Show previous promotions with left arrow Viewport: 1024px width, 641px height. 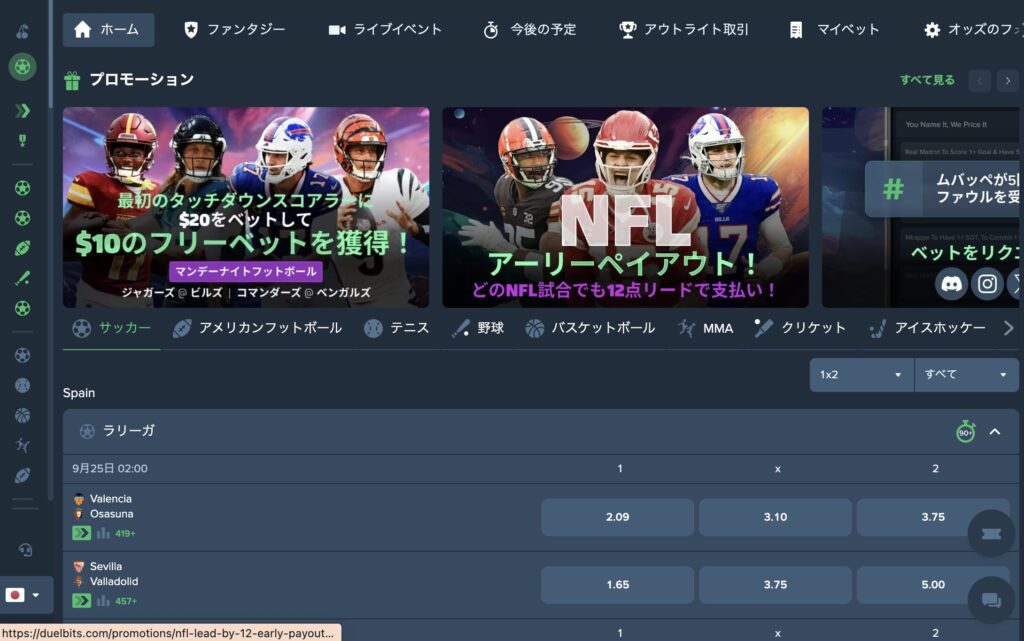click(x=980, y=80)
